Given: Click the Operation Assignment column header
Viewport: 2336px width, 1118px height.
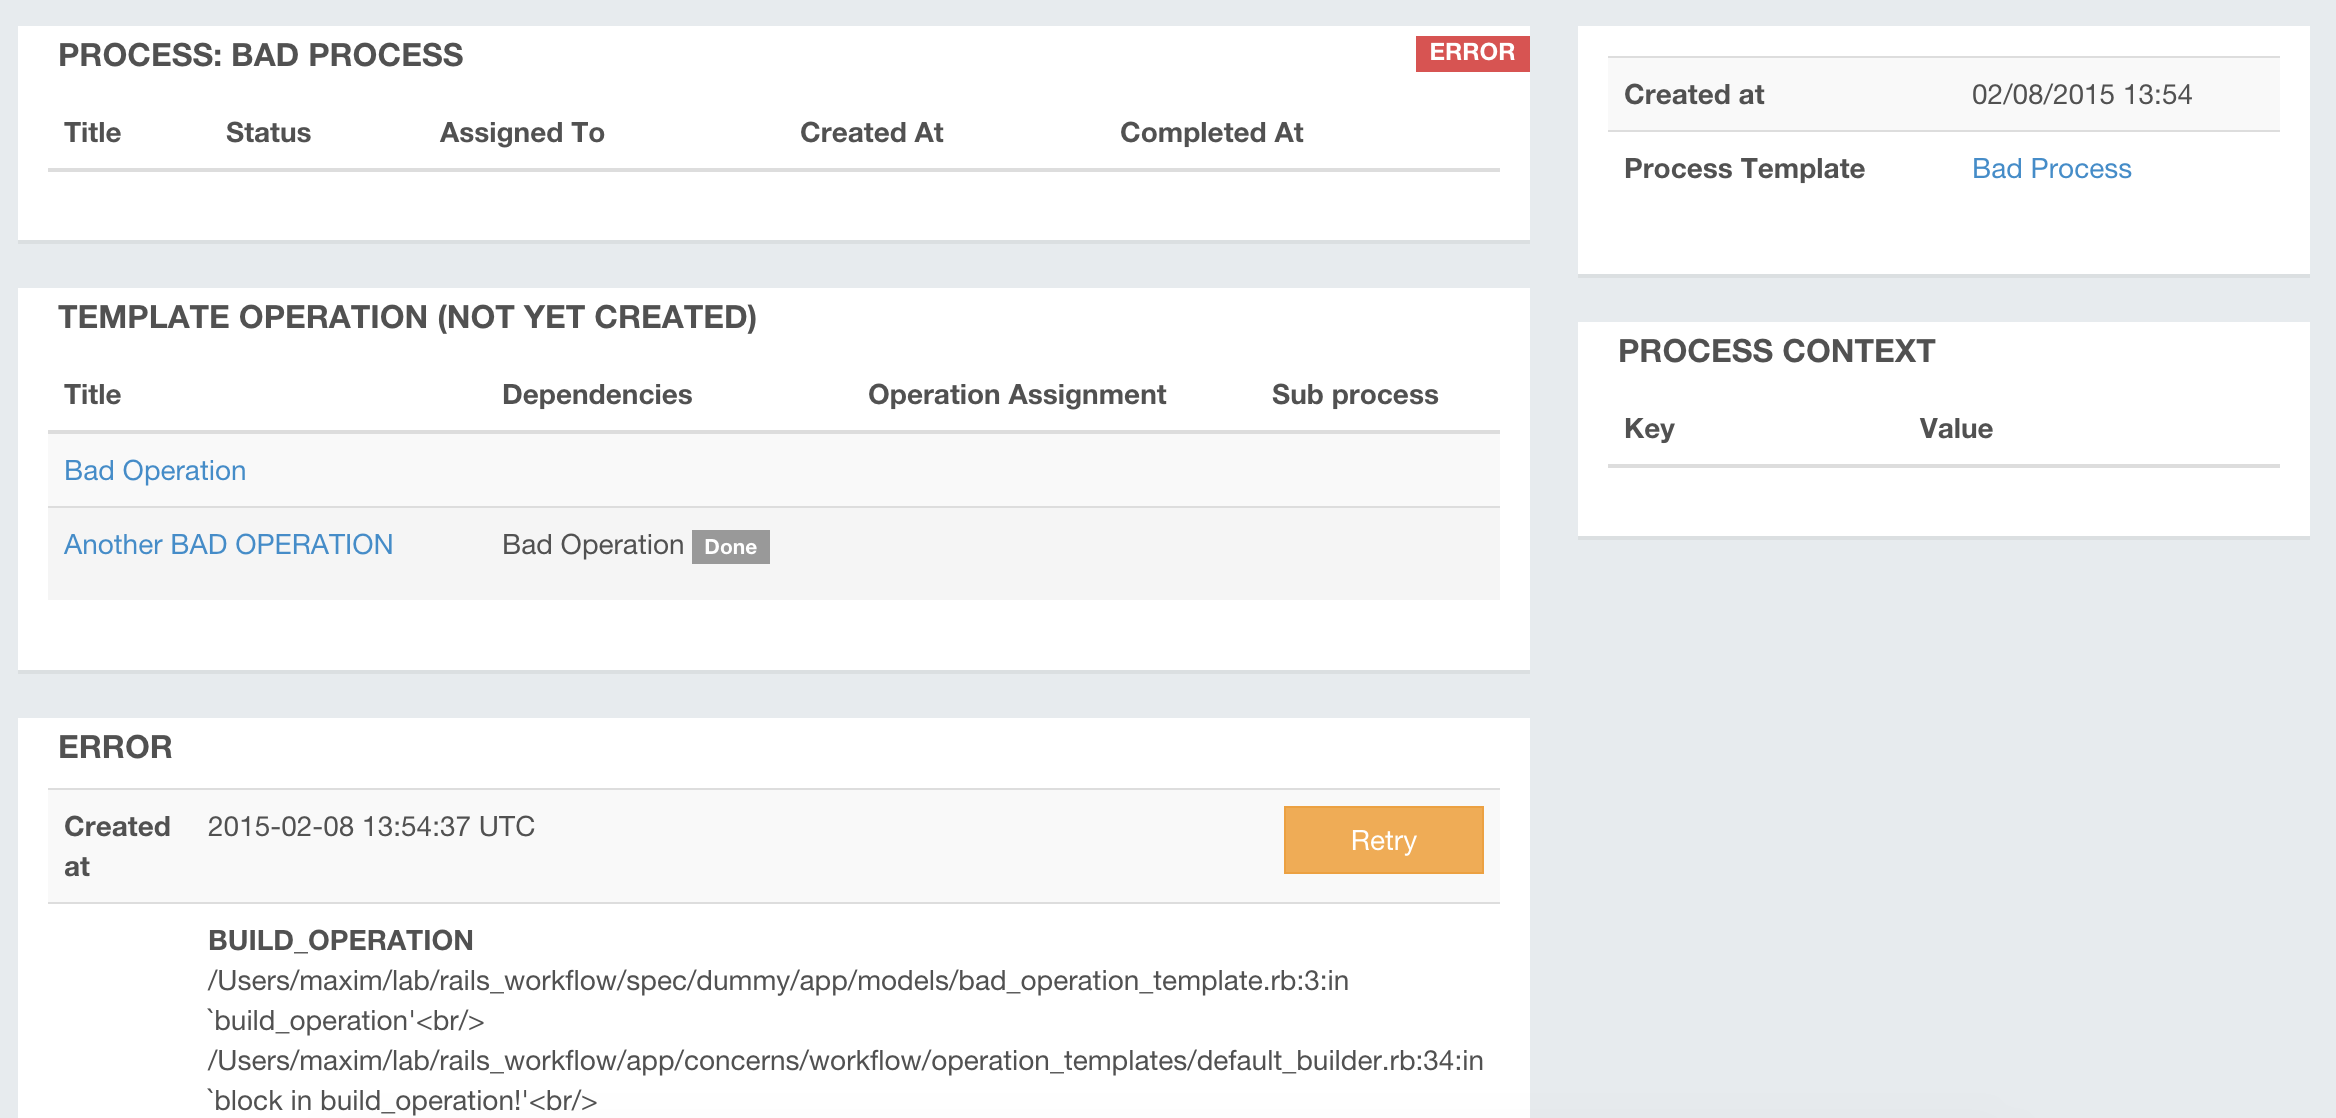Looking at the screenshot, I should coord(1017,394).
